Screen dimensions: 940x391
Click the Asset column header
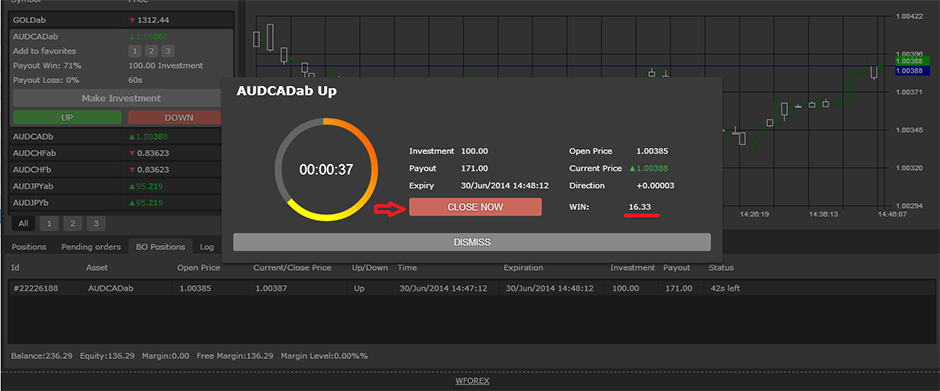[x=97, y=267]
